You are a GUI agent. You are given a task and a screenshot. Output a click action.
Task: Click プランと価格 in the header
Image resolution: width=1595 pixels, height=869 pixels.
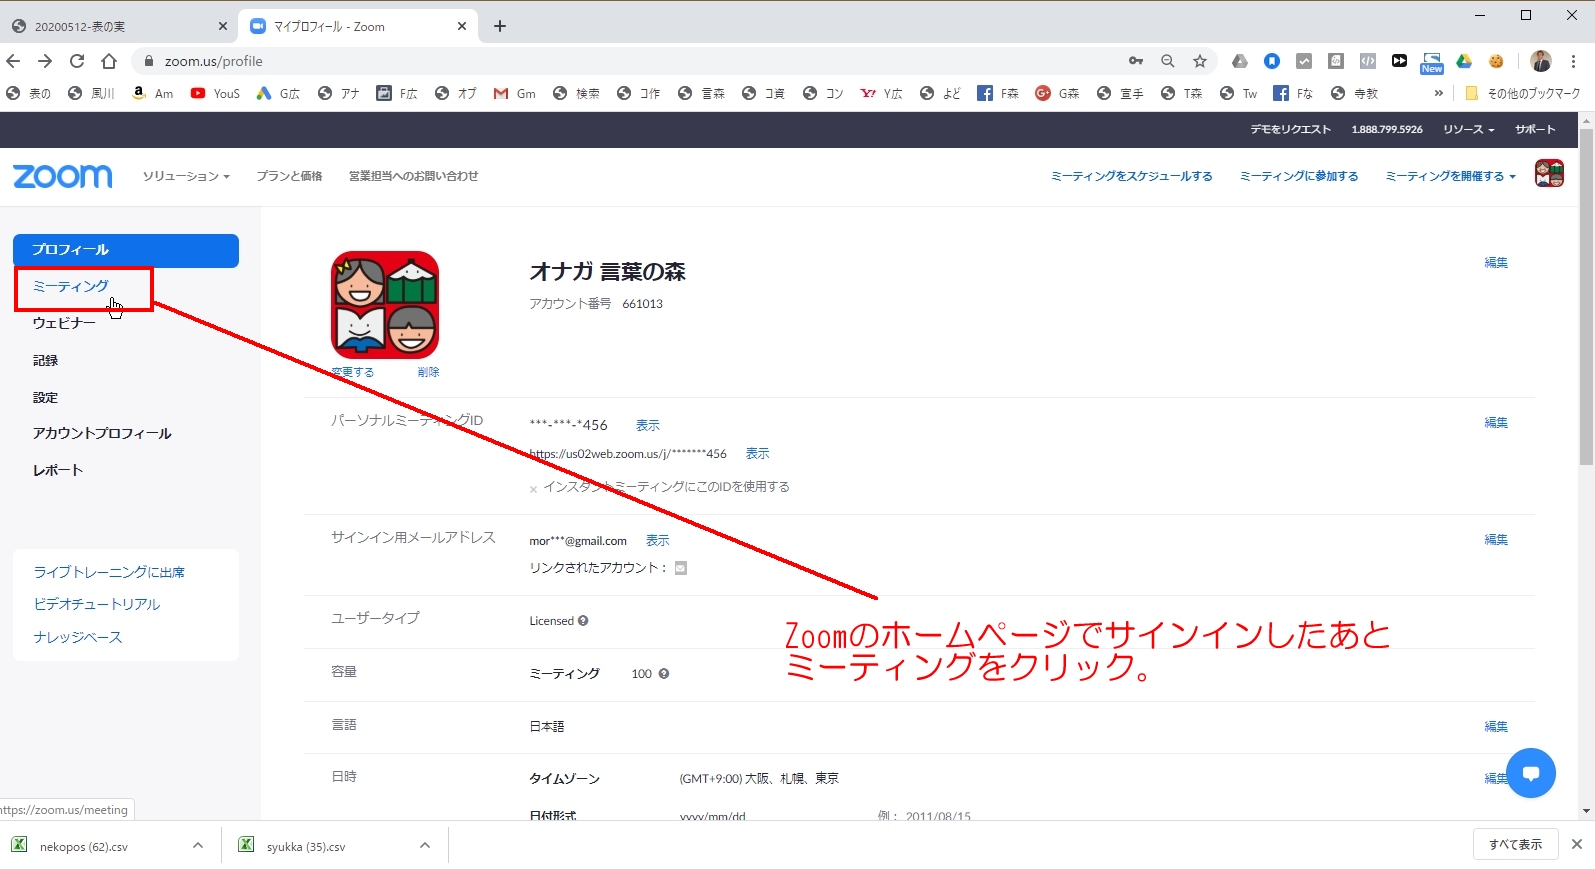[289, 176]
